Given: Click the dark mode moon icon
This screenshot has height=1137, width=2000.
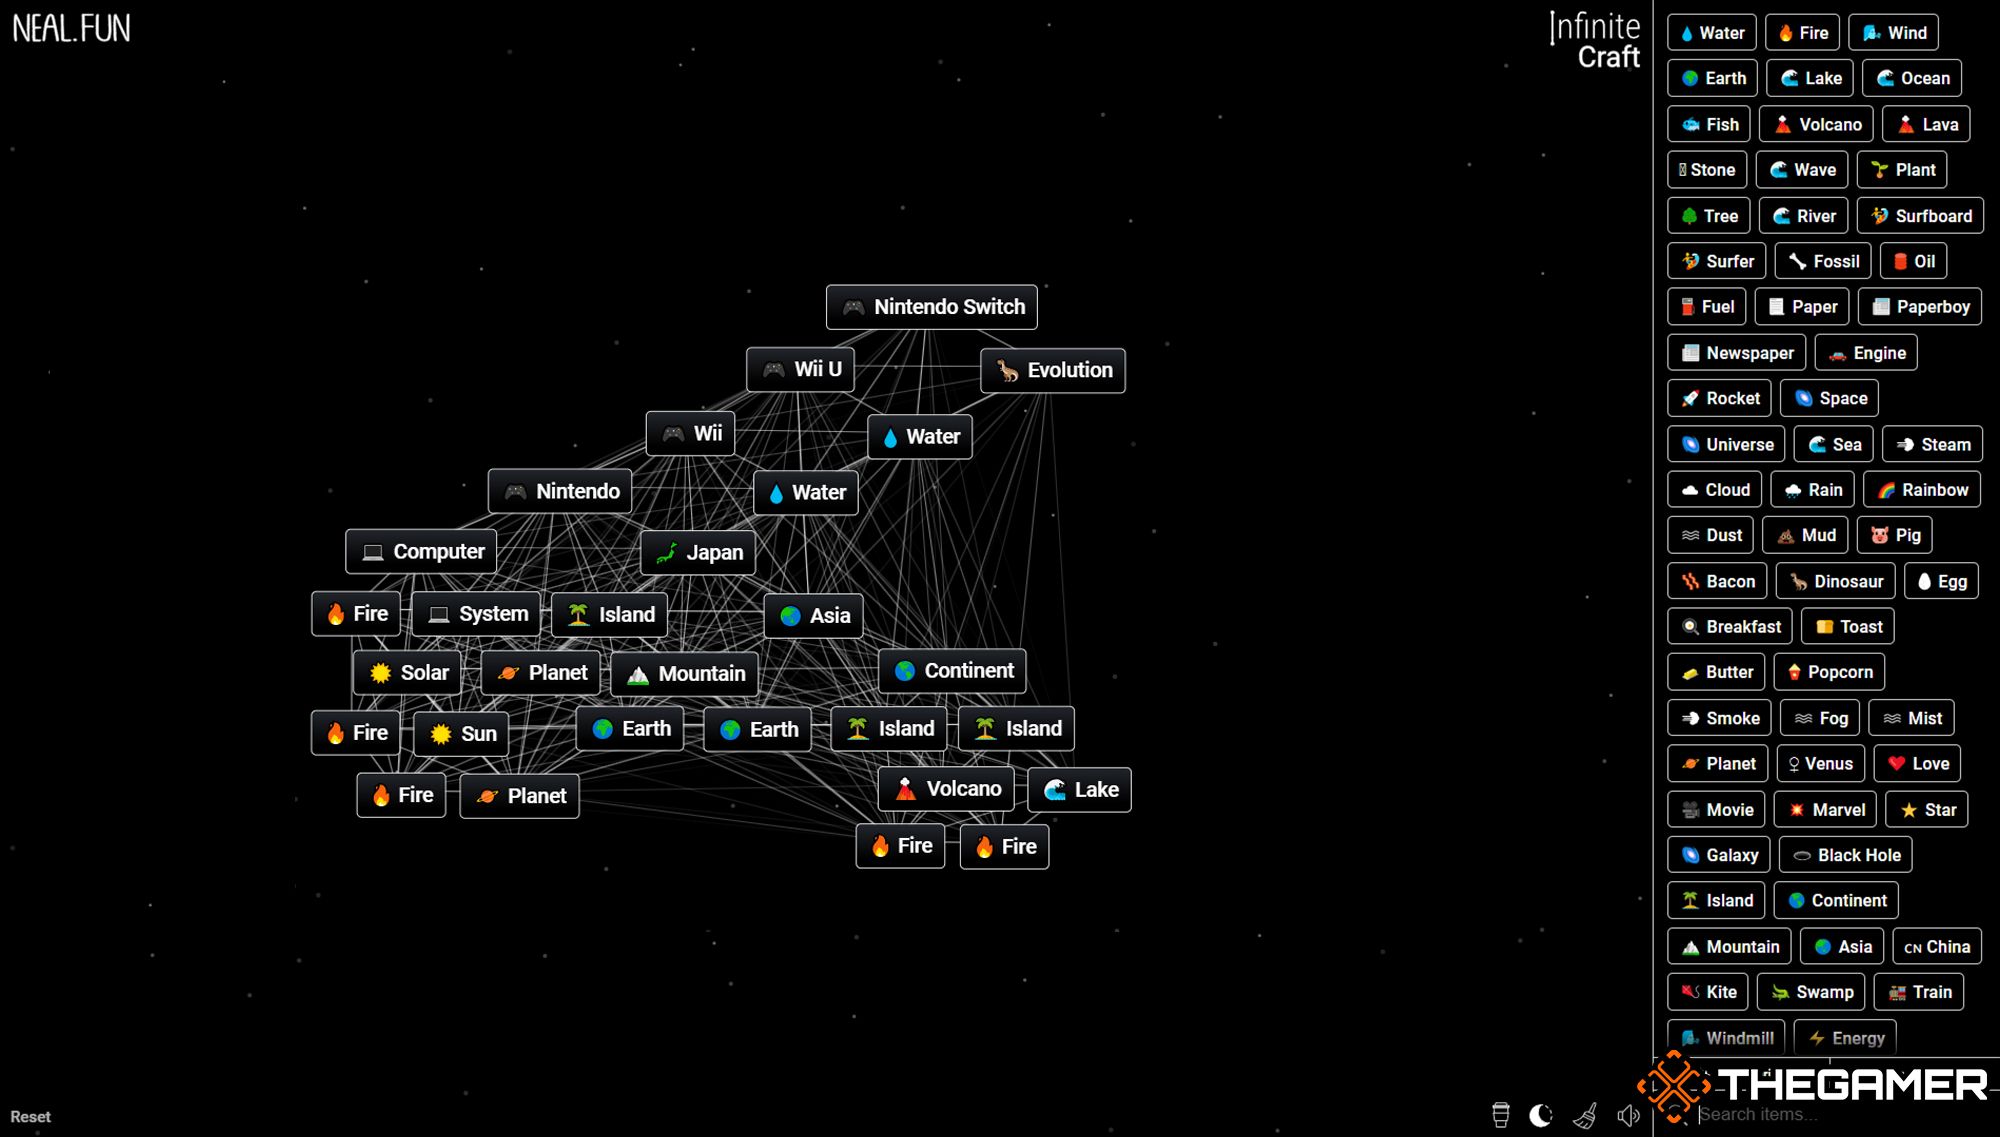Looking at the screenshot, I should 1541,1115.
